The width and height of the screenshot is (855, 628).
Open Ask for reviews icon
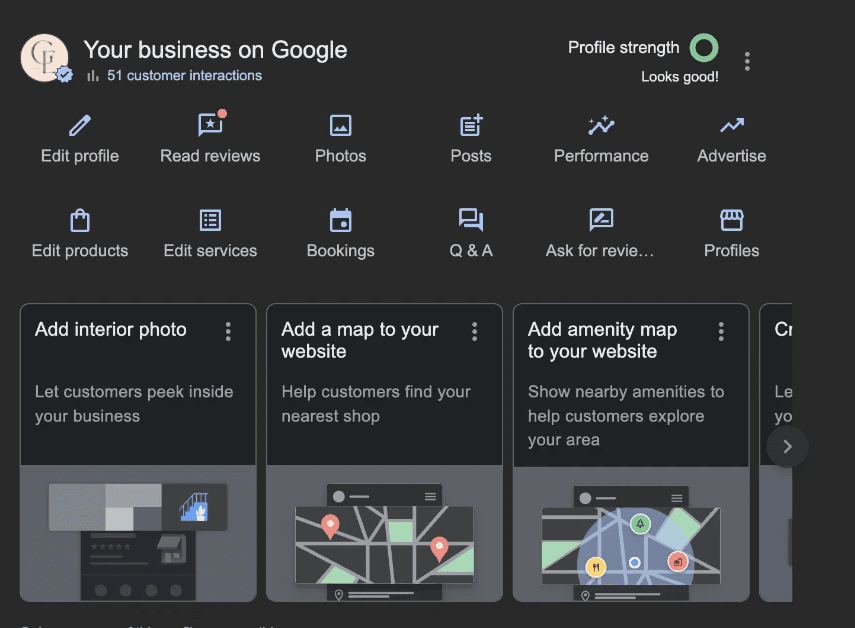click(601, 220)
